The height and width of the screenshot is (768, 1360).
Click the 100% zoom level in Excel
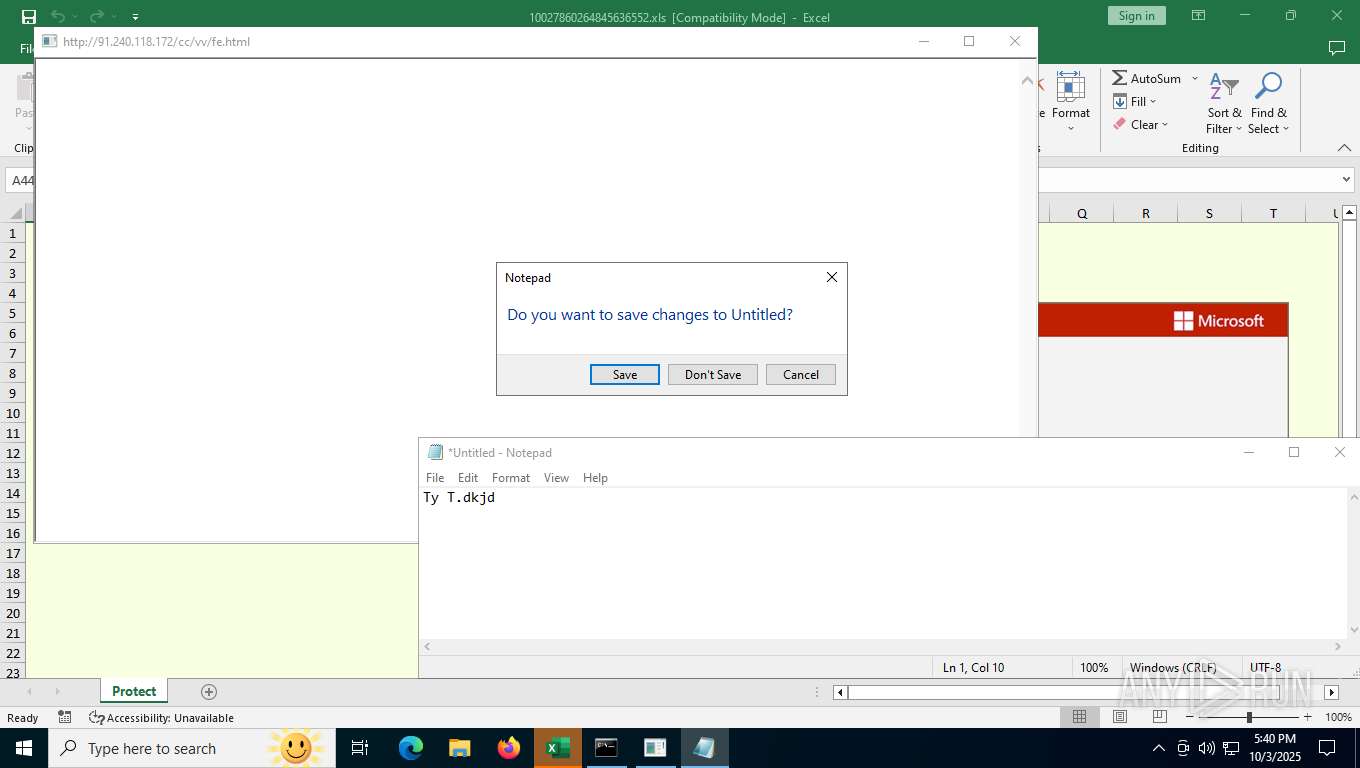(x=1338, y=717)
